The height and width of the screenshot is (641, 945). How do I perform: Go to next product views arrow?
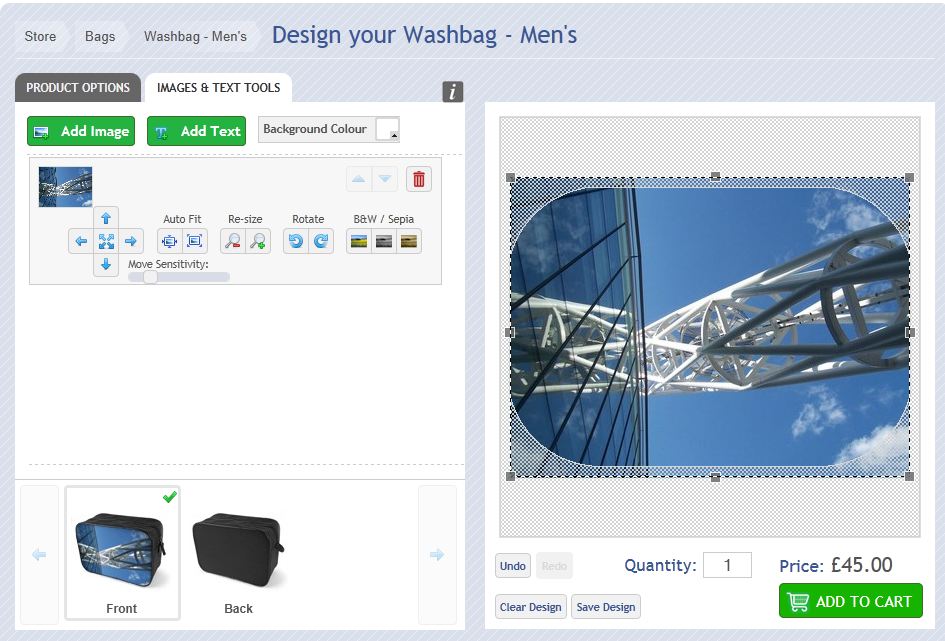[x=437, y=554]
